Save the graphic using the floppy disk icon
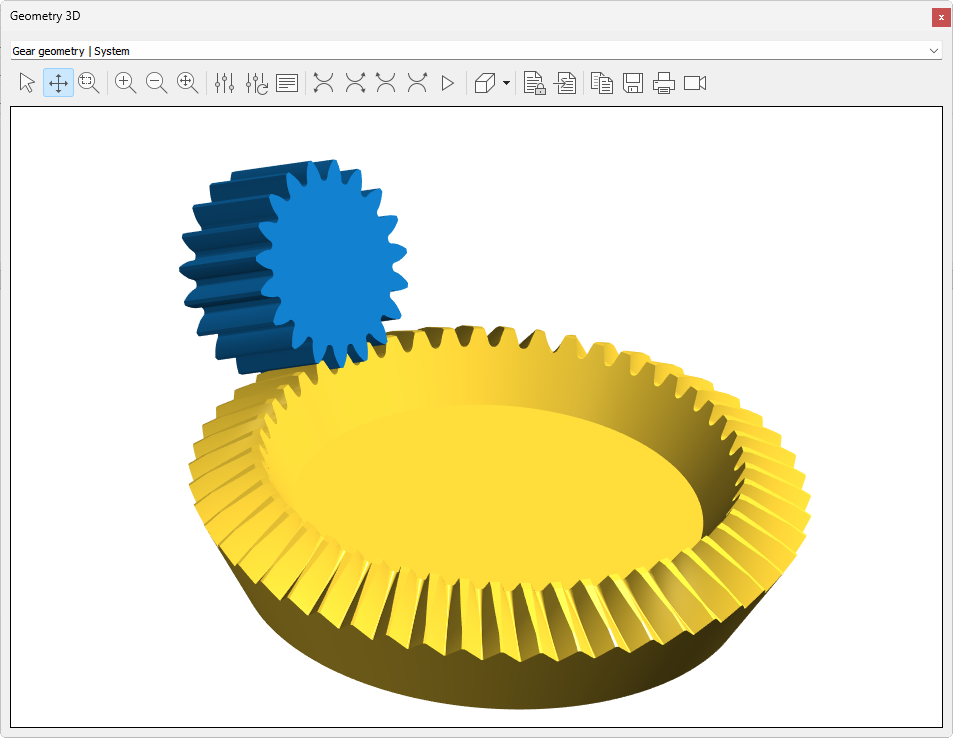953x738 pixels. pyautogui.click(x=633, y=83)
